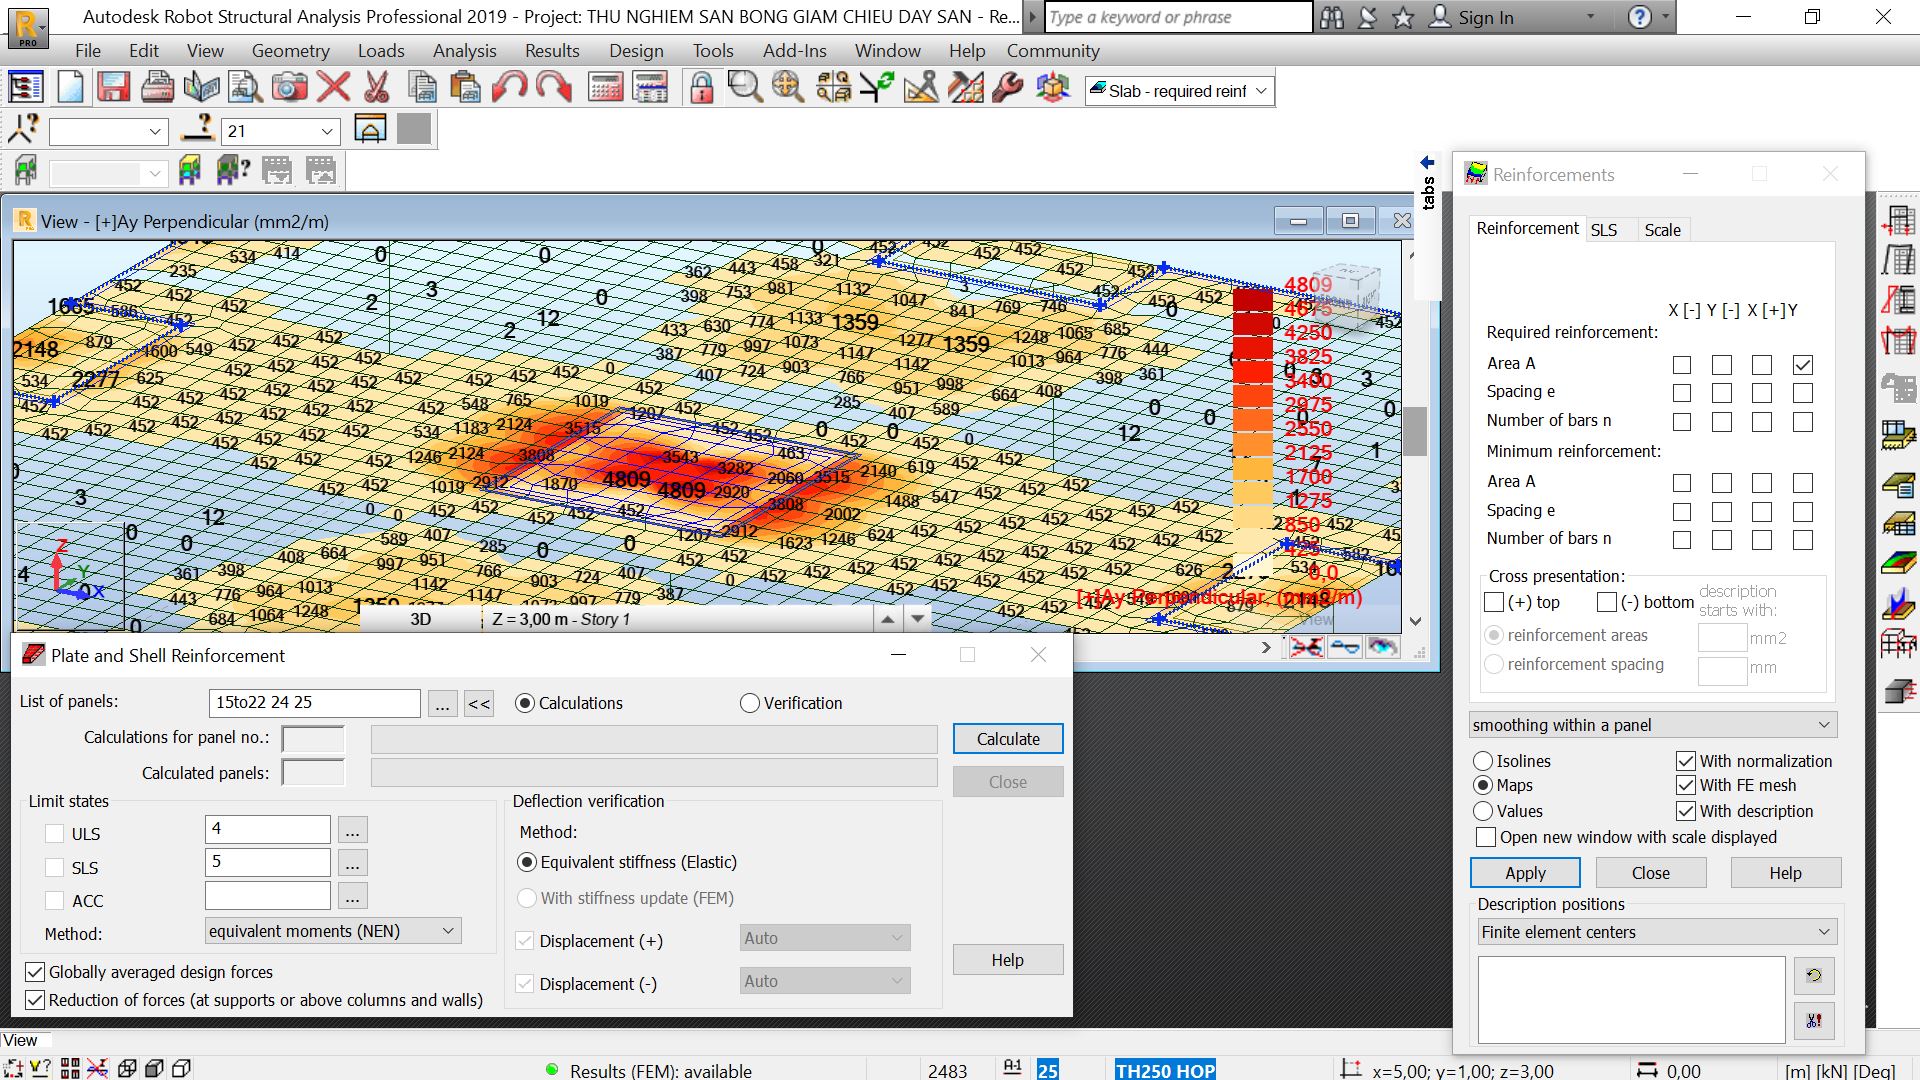This screenshot has width=1920, height=1080.
Task: Click the favorites star icon in title bar
Action: click(x=1403, y=17)
